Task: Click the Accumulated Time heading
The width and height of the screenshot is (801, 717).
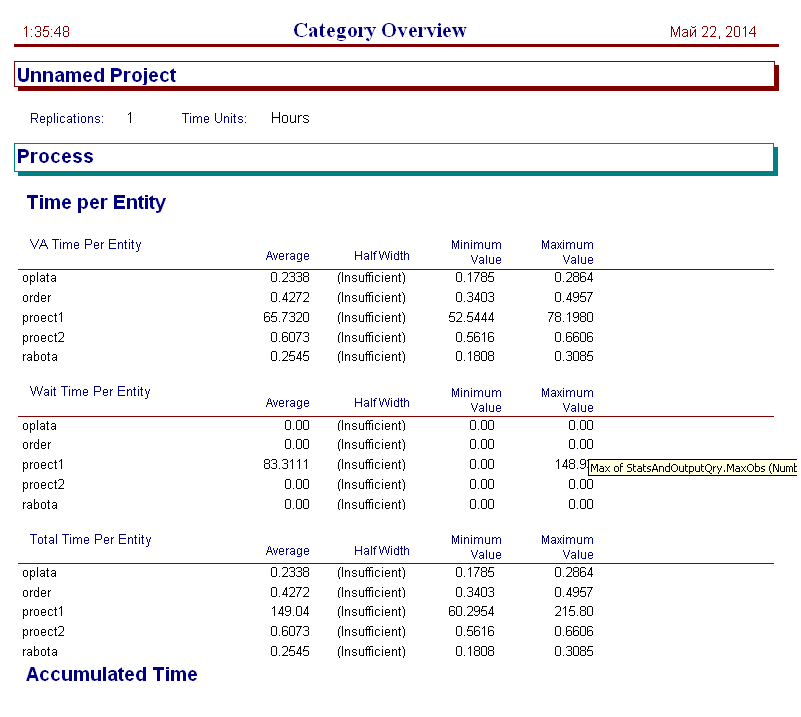Action: (x=112, y=674)
